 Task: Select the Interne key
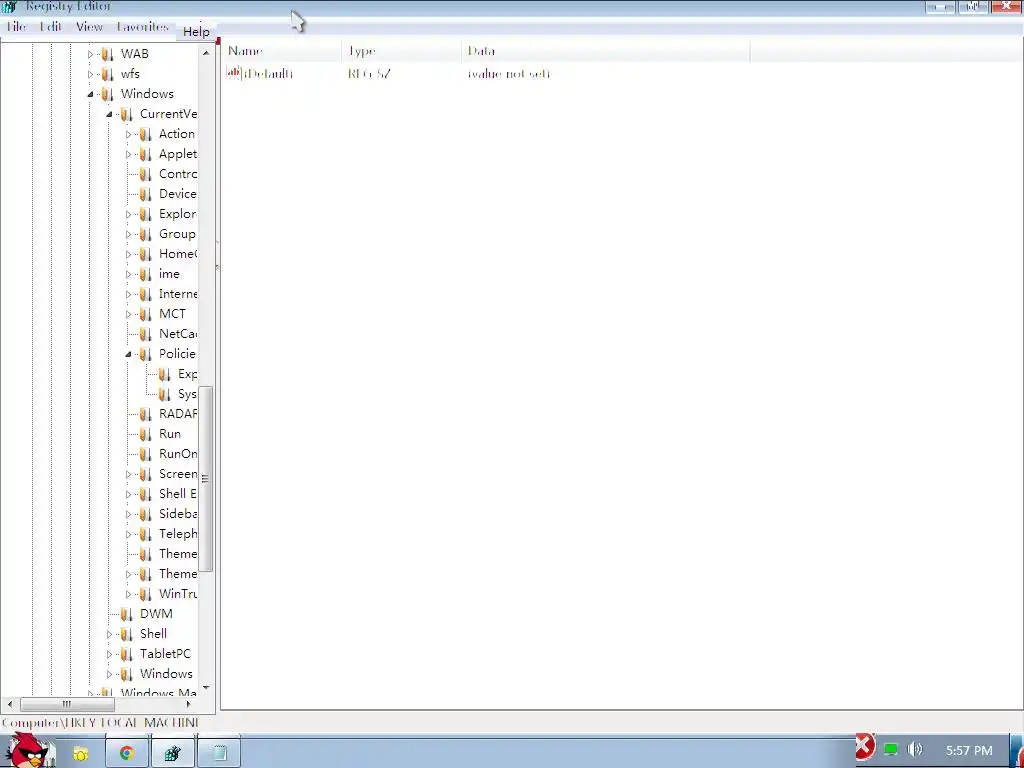tap(178, 294)
